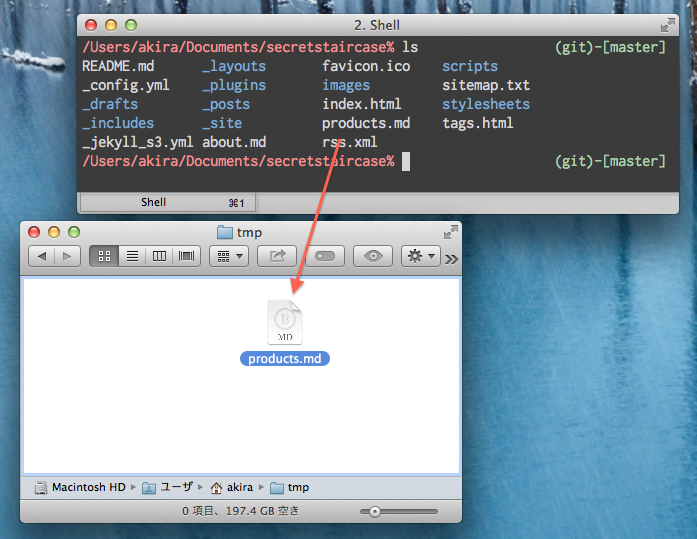Click images directory in terminal listing
The image size is (697, 539).
pyautogui.click(x=346, y=85)
